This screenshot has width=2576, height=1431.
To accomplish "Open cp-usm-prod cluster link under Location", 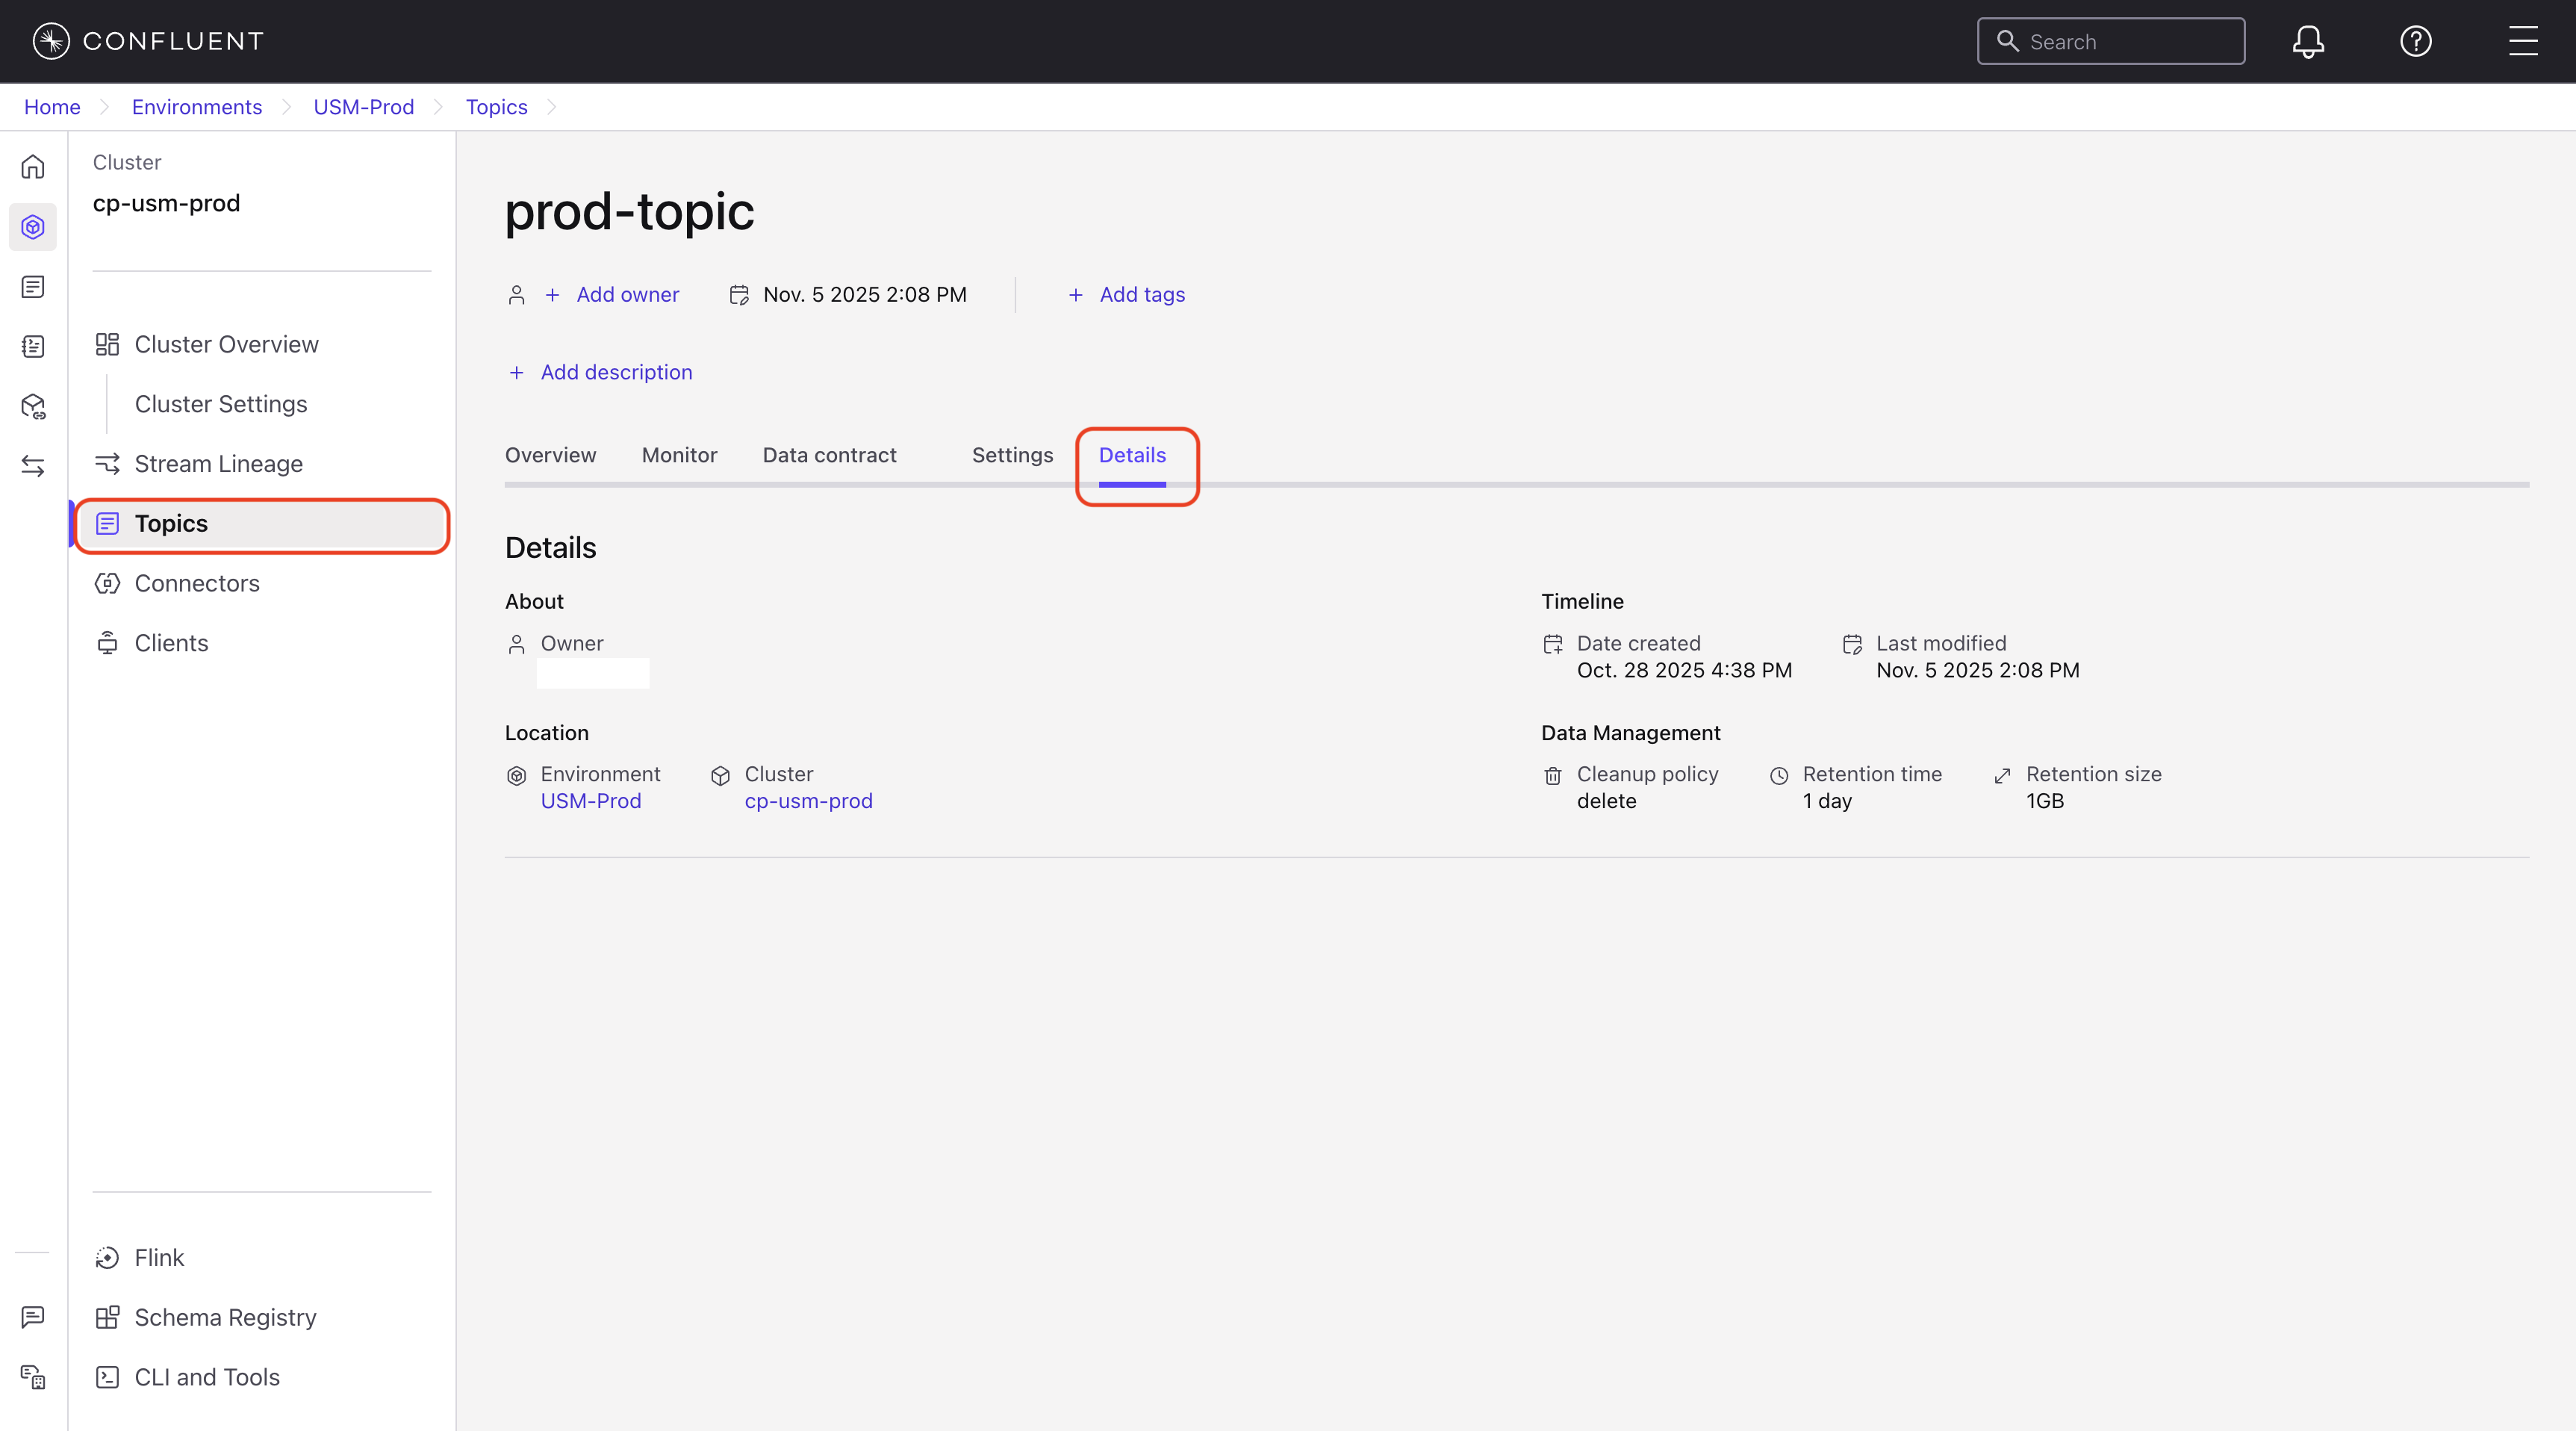I will pos(808,801).
